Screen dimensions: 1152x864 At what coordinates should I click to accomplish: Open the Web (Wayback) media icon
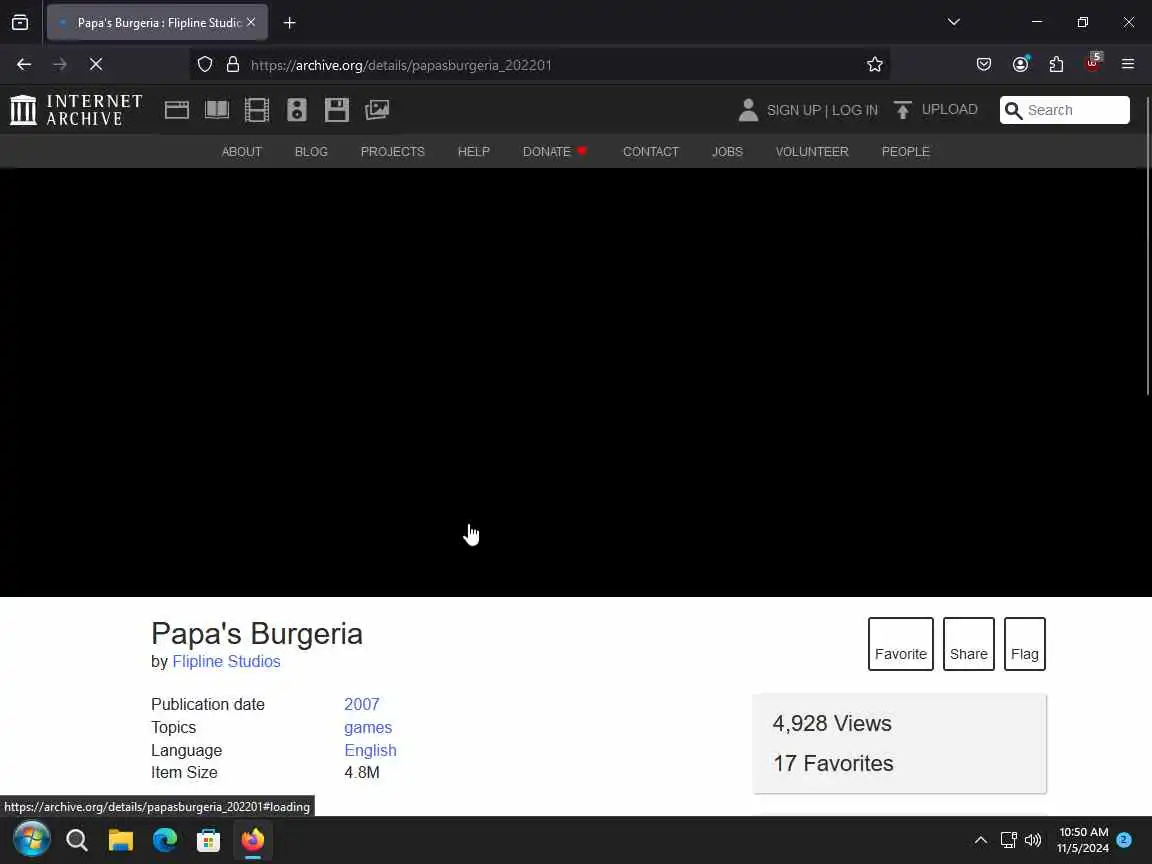pos(176,110)
